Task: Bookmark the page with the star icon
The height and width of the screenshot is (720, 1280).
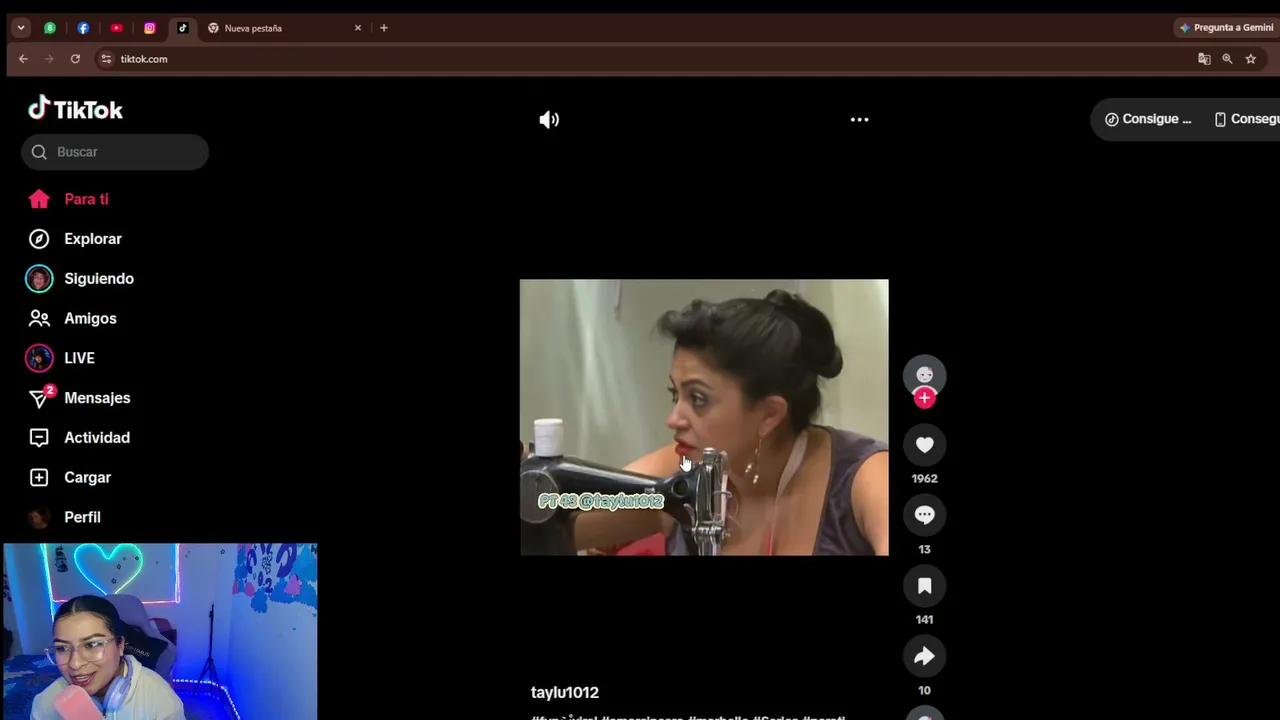Action: coord(1250,59)
